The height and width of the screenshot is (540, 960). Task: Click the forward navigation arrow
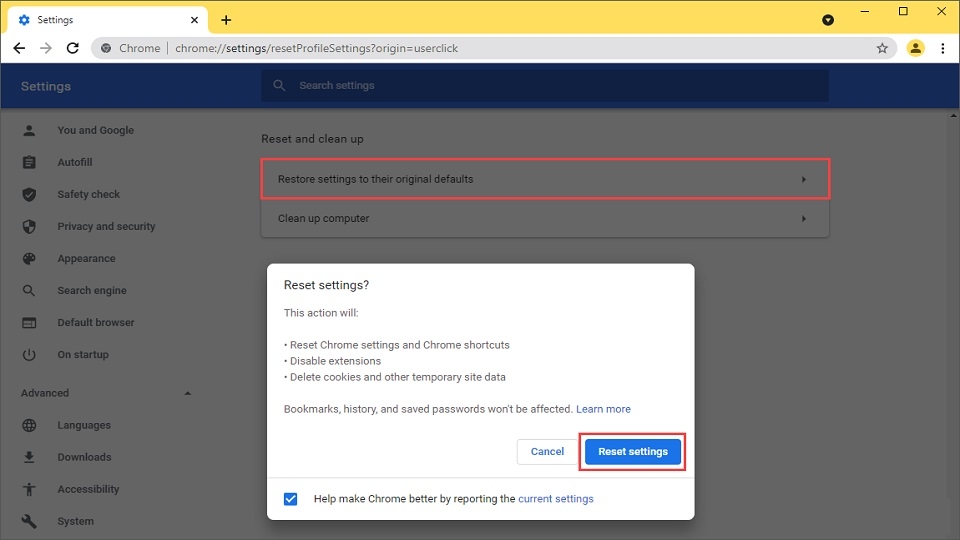[x=46, y=48]
